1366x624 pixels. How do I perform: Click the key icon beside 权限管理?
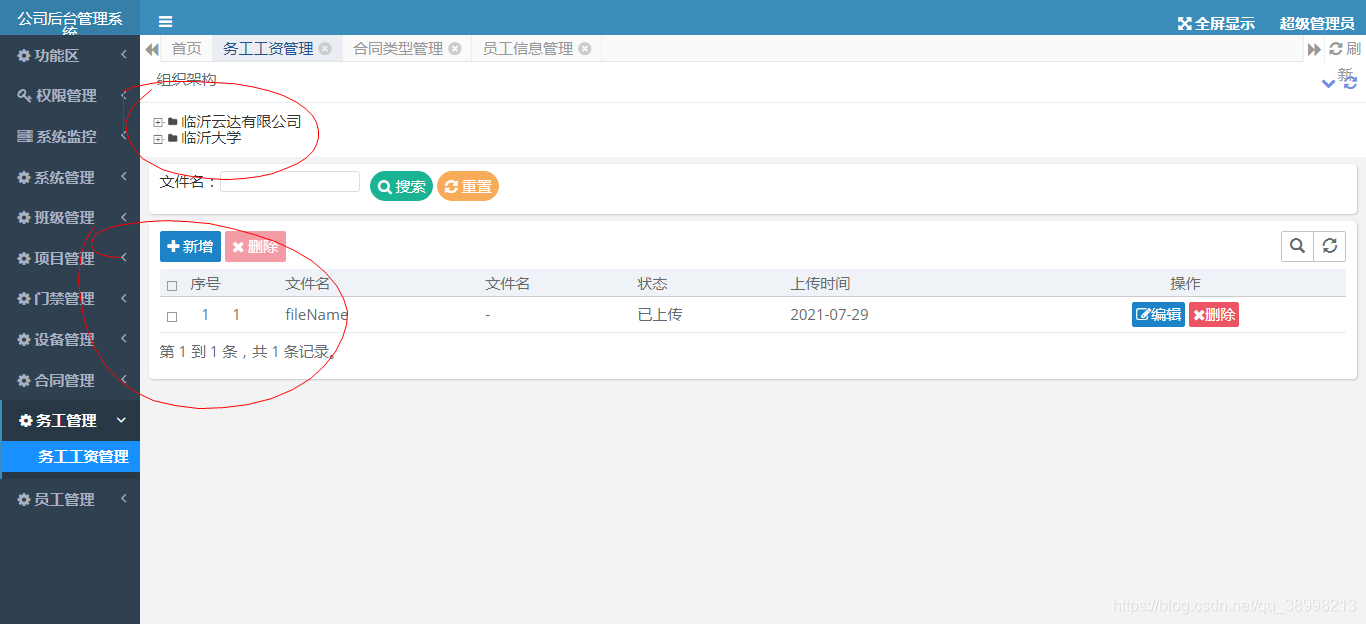click(25, 96)
